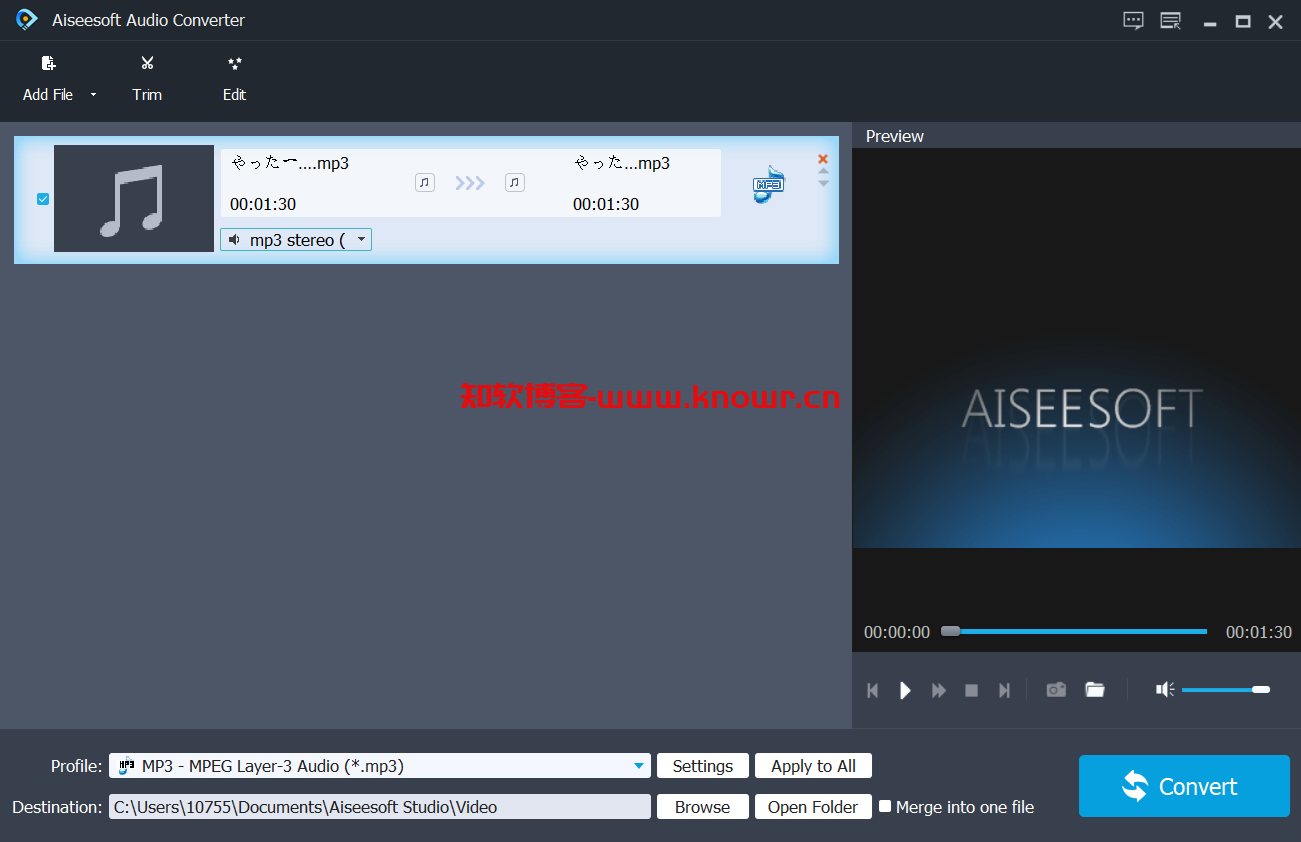Click Apply to All button
Viewport: 1301px width, 842px height.
coord(814,766)
